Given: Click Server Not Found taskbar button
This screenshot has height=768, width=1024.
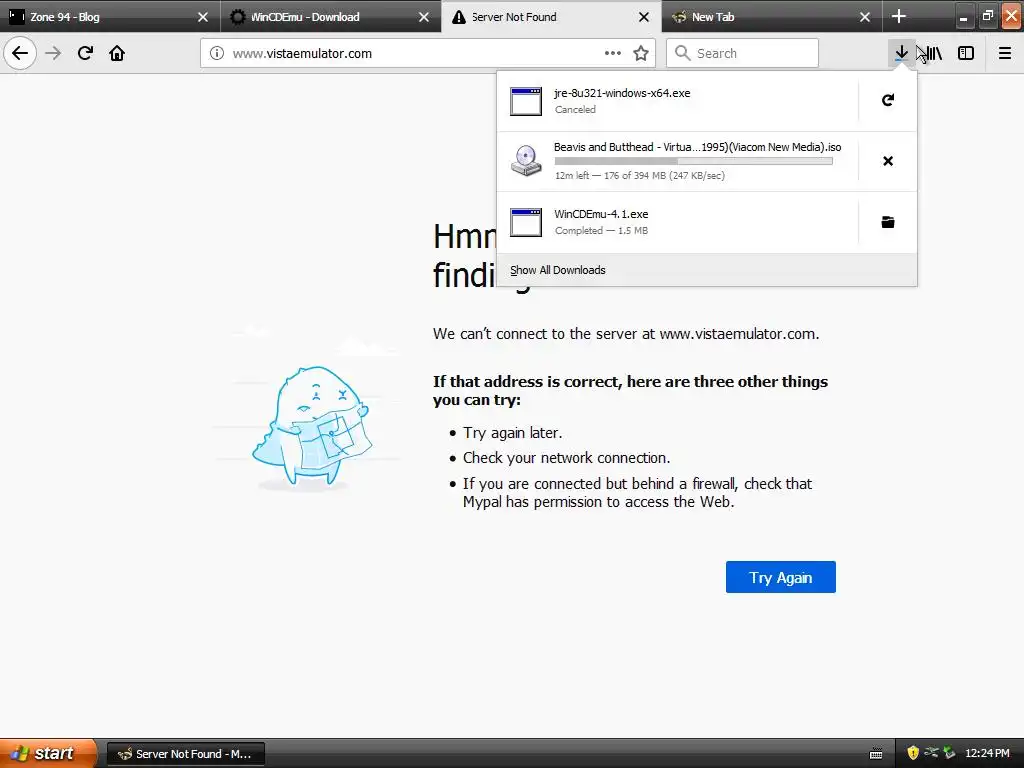Looking at the screenshot, I should tap(185, 754).
